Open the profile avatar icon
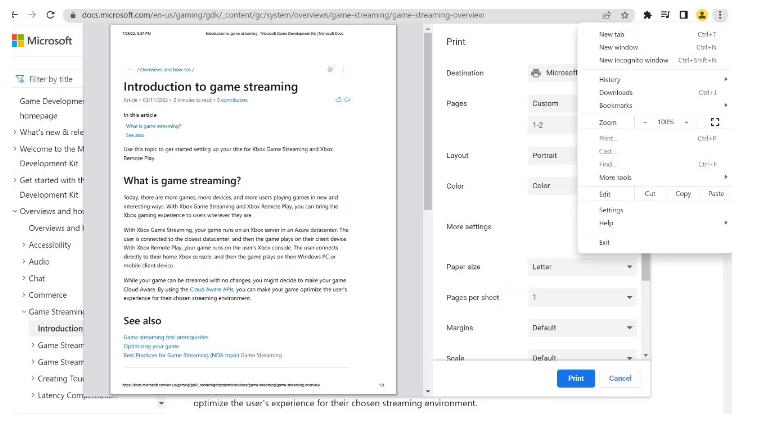 pyautogui.click(x=702, y=15)
